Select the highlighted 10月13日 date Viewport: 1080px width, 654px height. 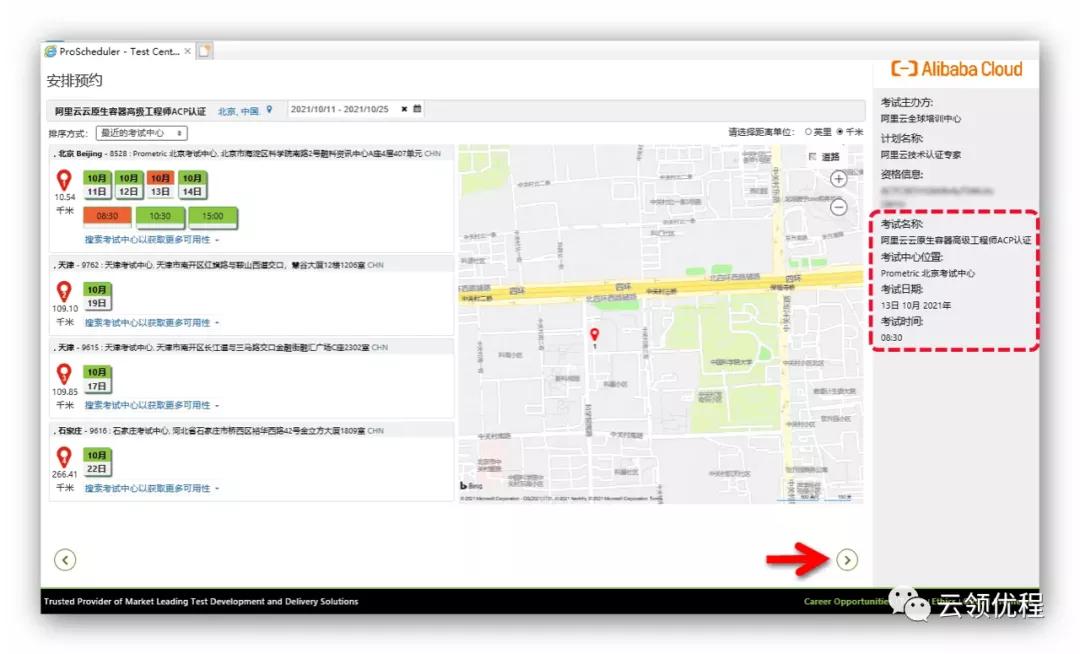point(160,184)
